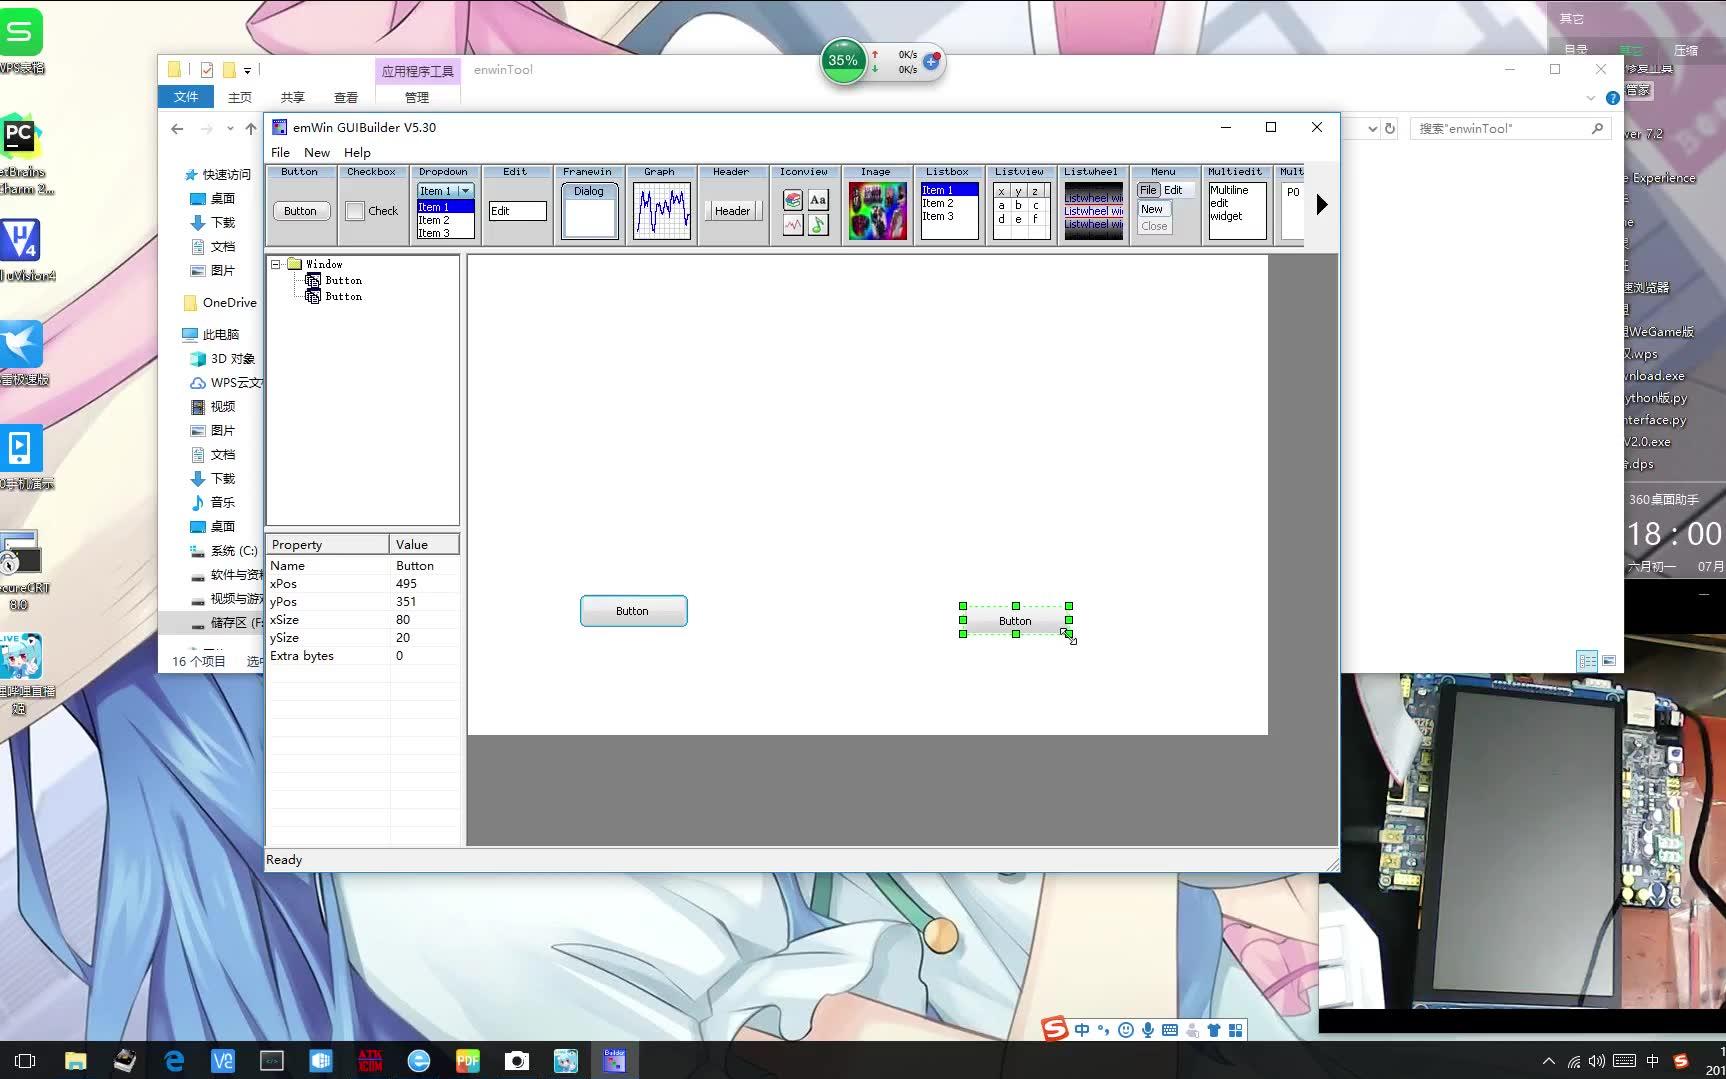Show more widgets with the right arrow
The image size is (1726, 1079).
1322,205
